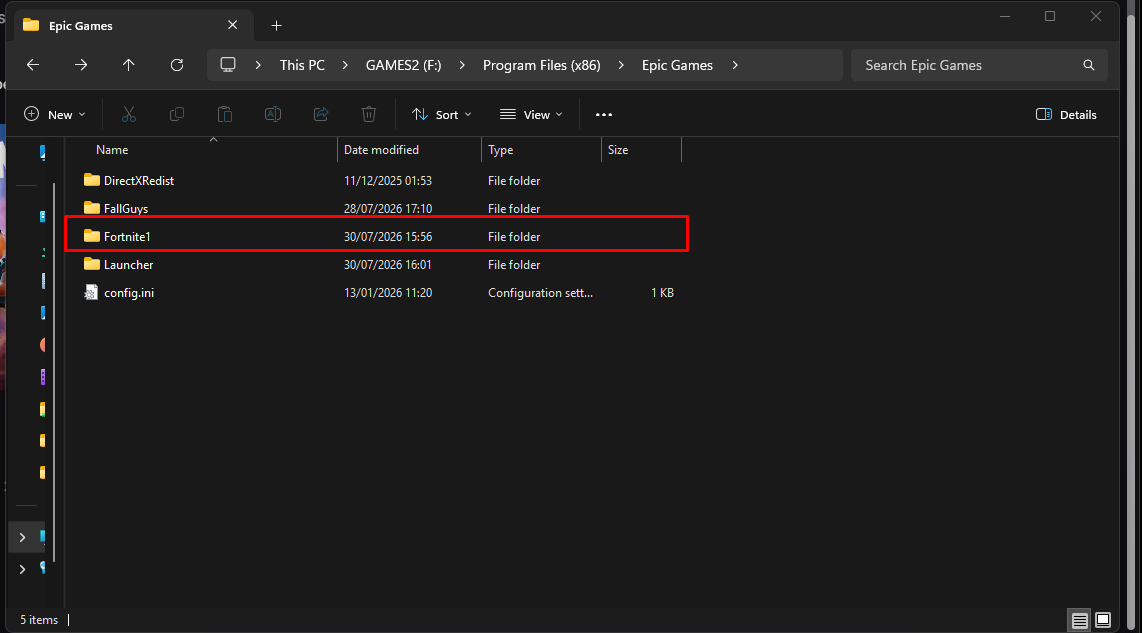The width and height of the screenshot is (1142, 633).
Task: Click Epic Games in breadcrumb
Action: [677, 65]
